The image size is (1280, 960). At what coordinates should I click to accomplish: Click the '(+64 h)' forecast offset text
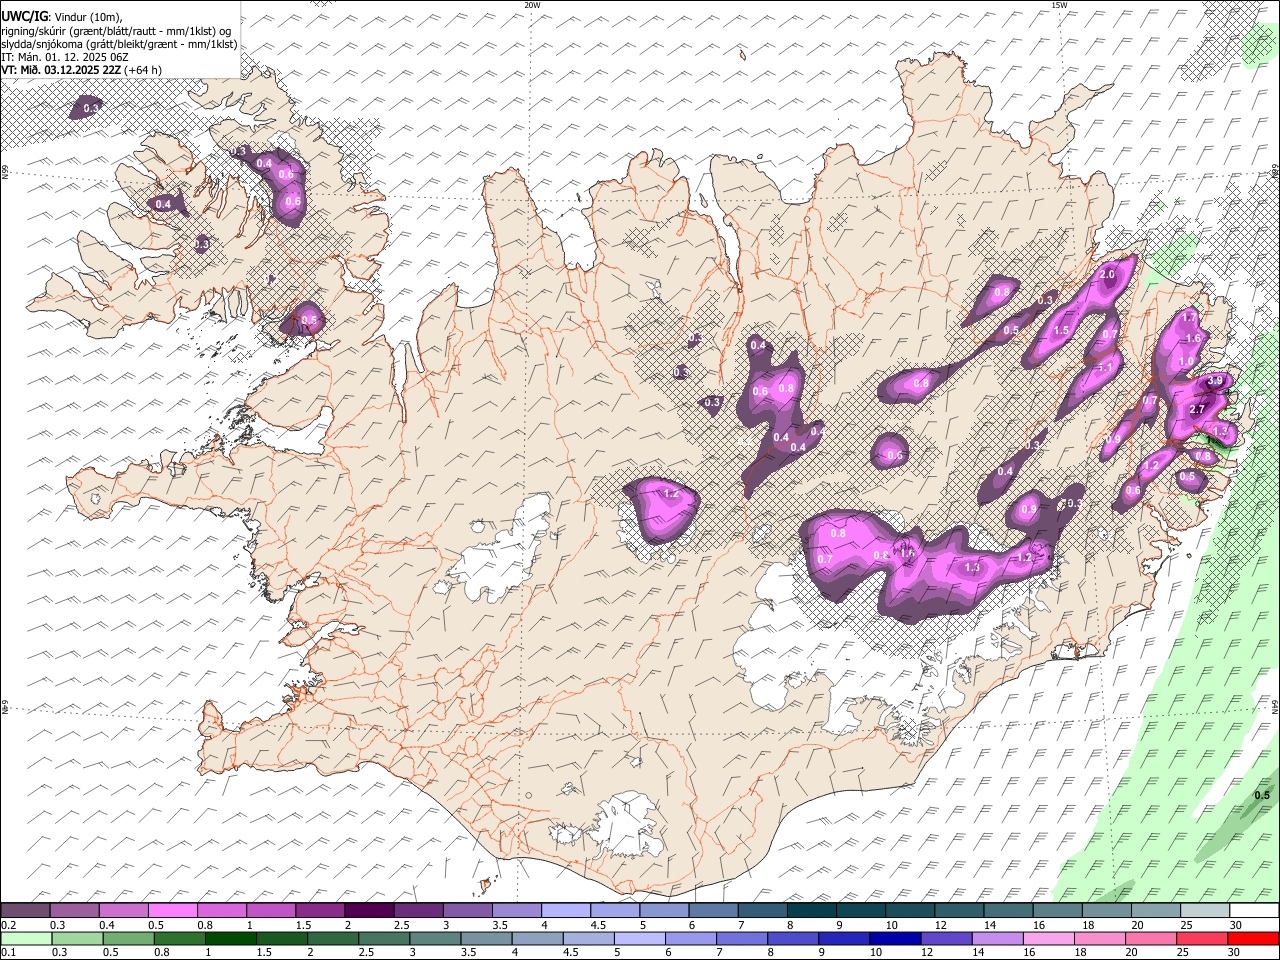pyautogui.click(x=144, y=70)
